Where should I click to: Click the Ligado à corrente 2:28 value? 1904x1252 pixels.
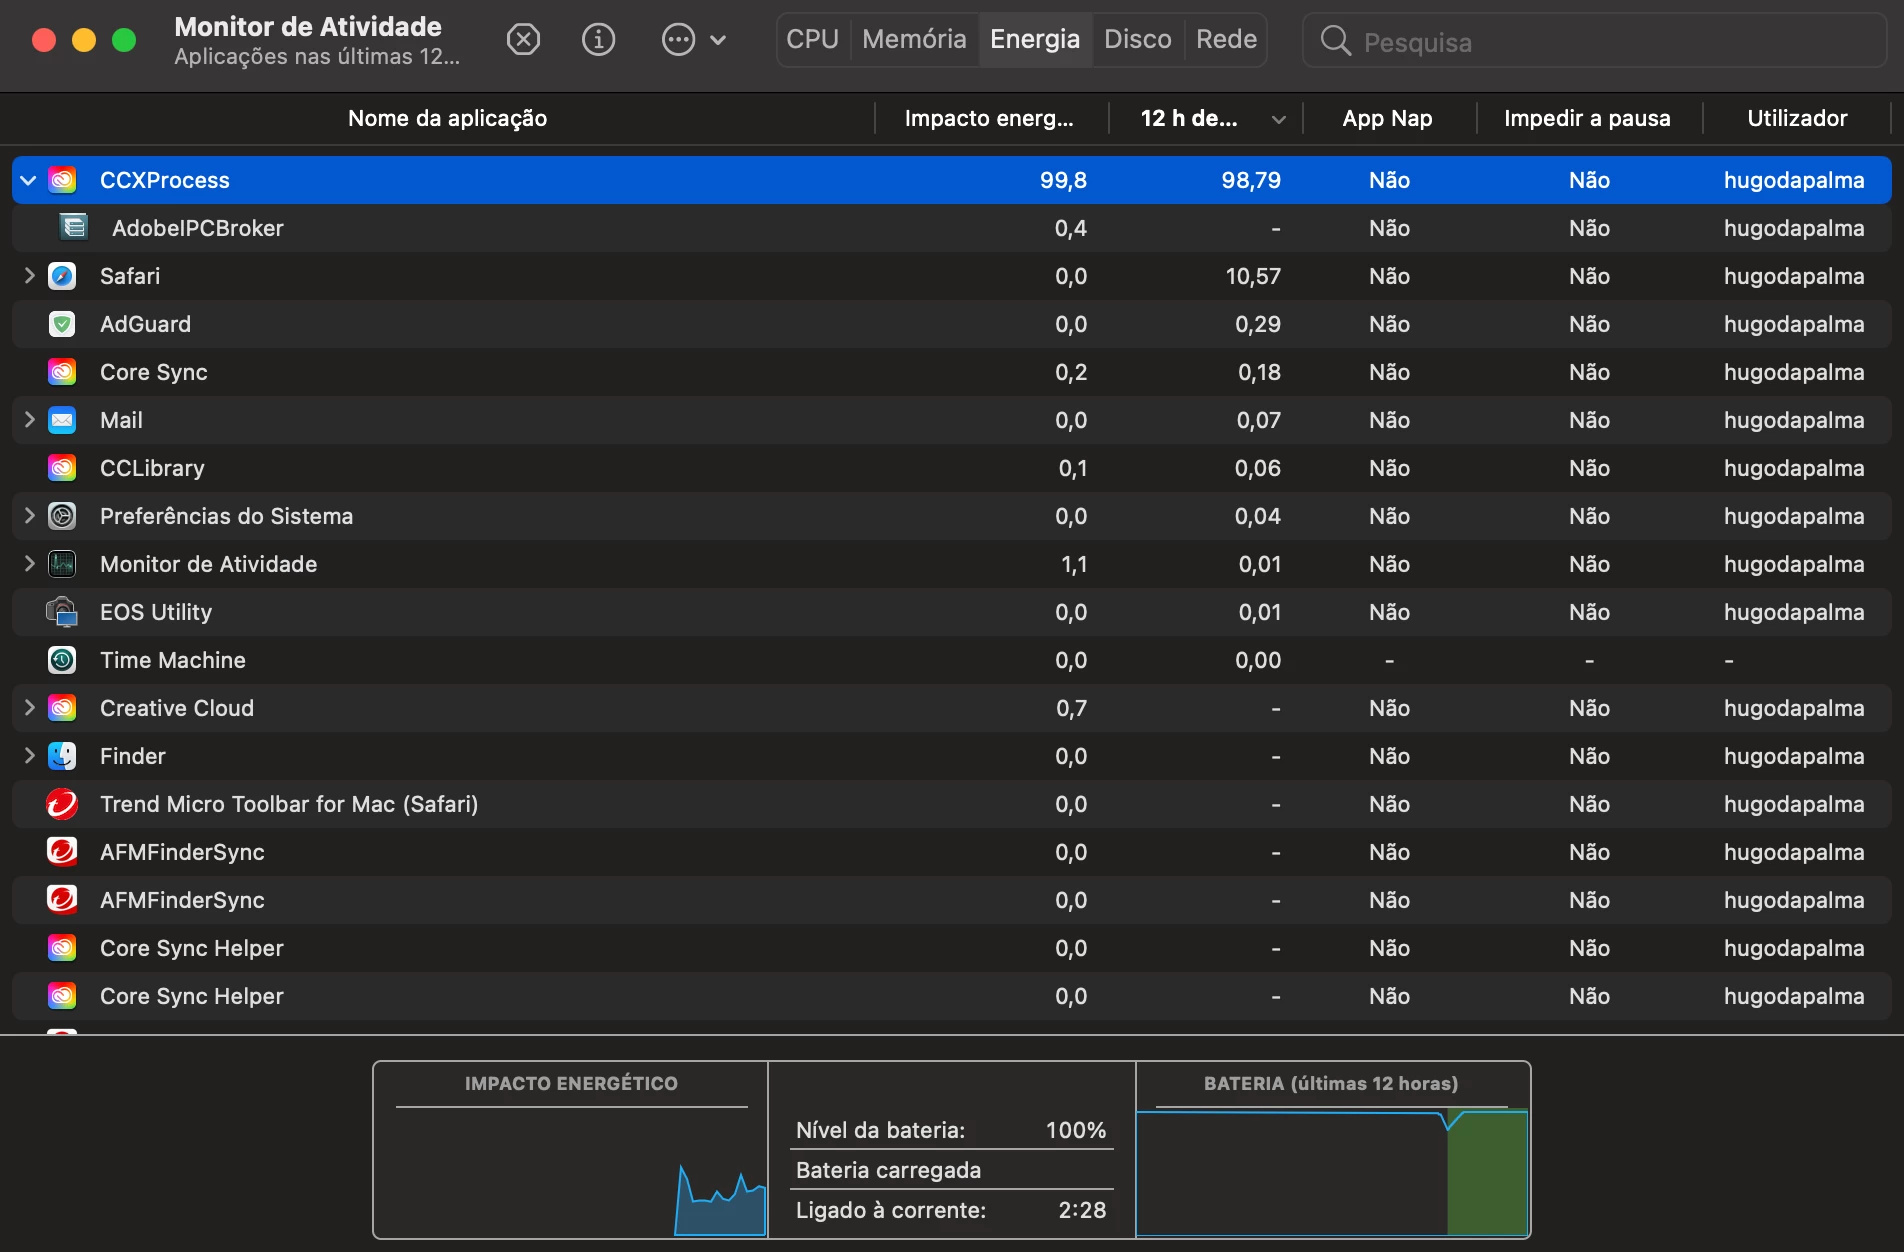click(1083, 1210)
